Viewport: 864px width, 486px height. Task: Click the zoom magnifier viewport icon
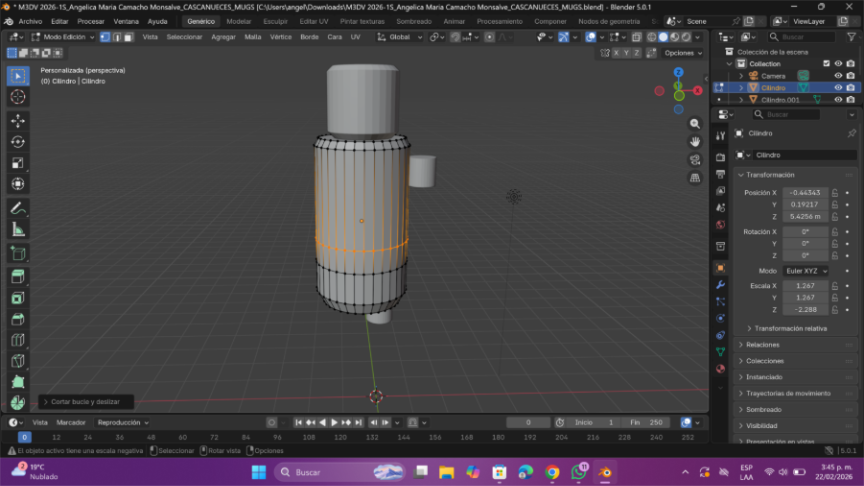(x=695, y=123)
